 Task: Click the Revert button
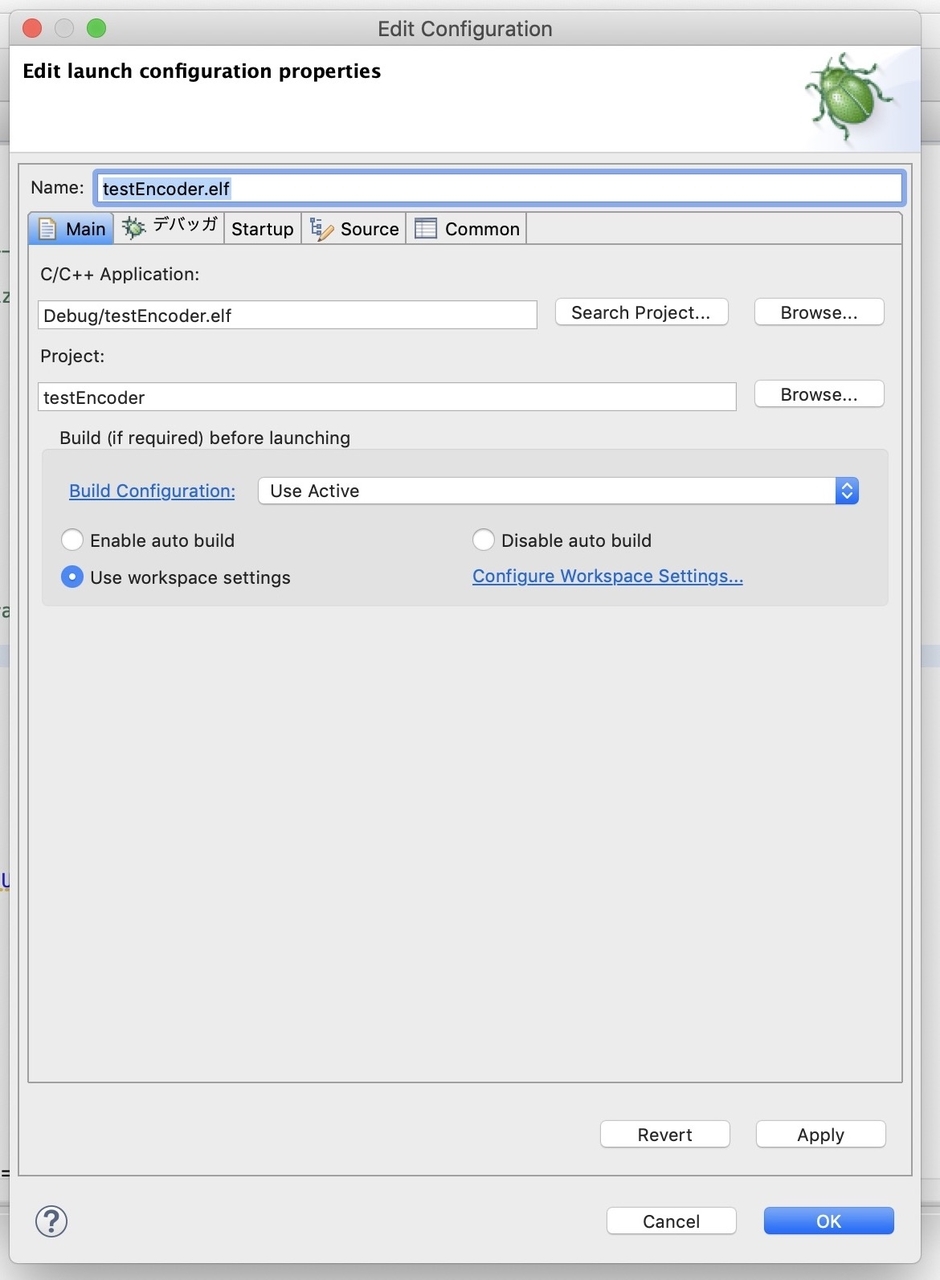[665, 1134]
